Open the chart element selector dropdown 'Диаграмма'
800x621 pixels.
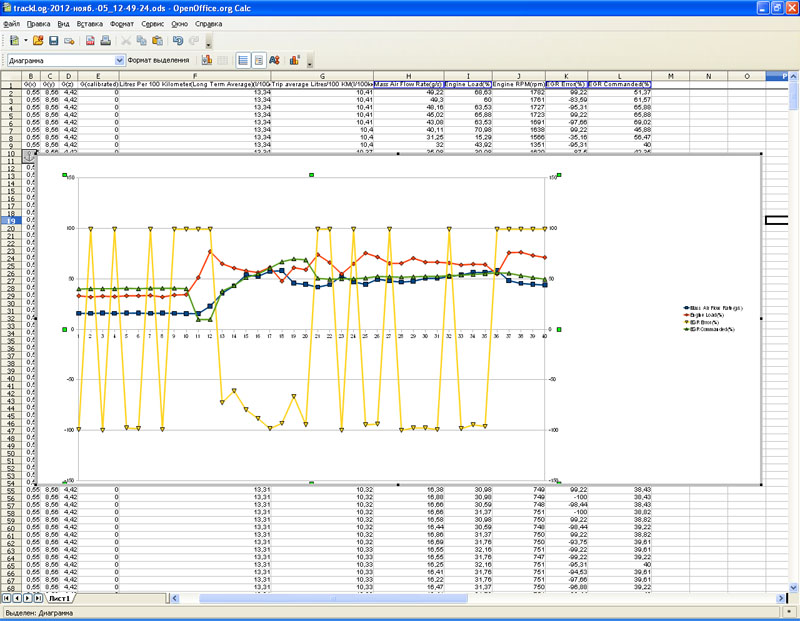pyautogui.click(x=121, y=60)
